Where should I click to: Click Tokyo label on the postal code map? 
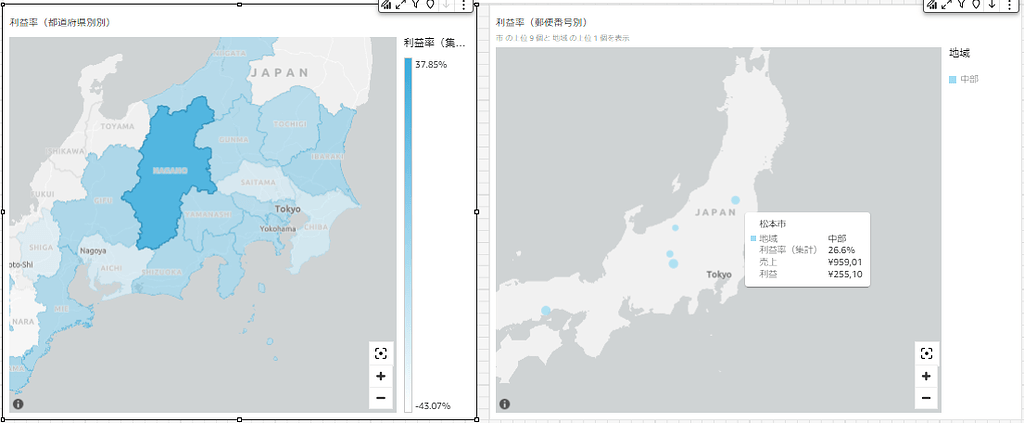point(719,275)
